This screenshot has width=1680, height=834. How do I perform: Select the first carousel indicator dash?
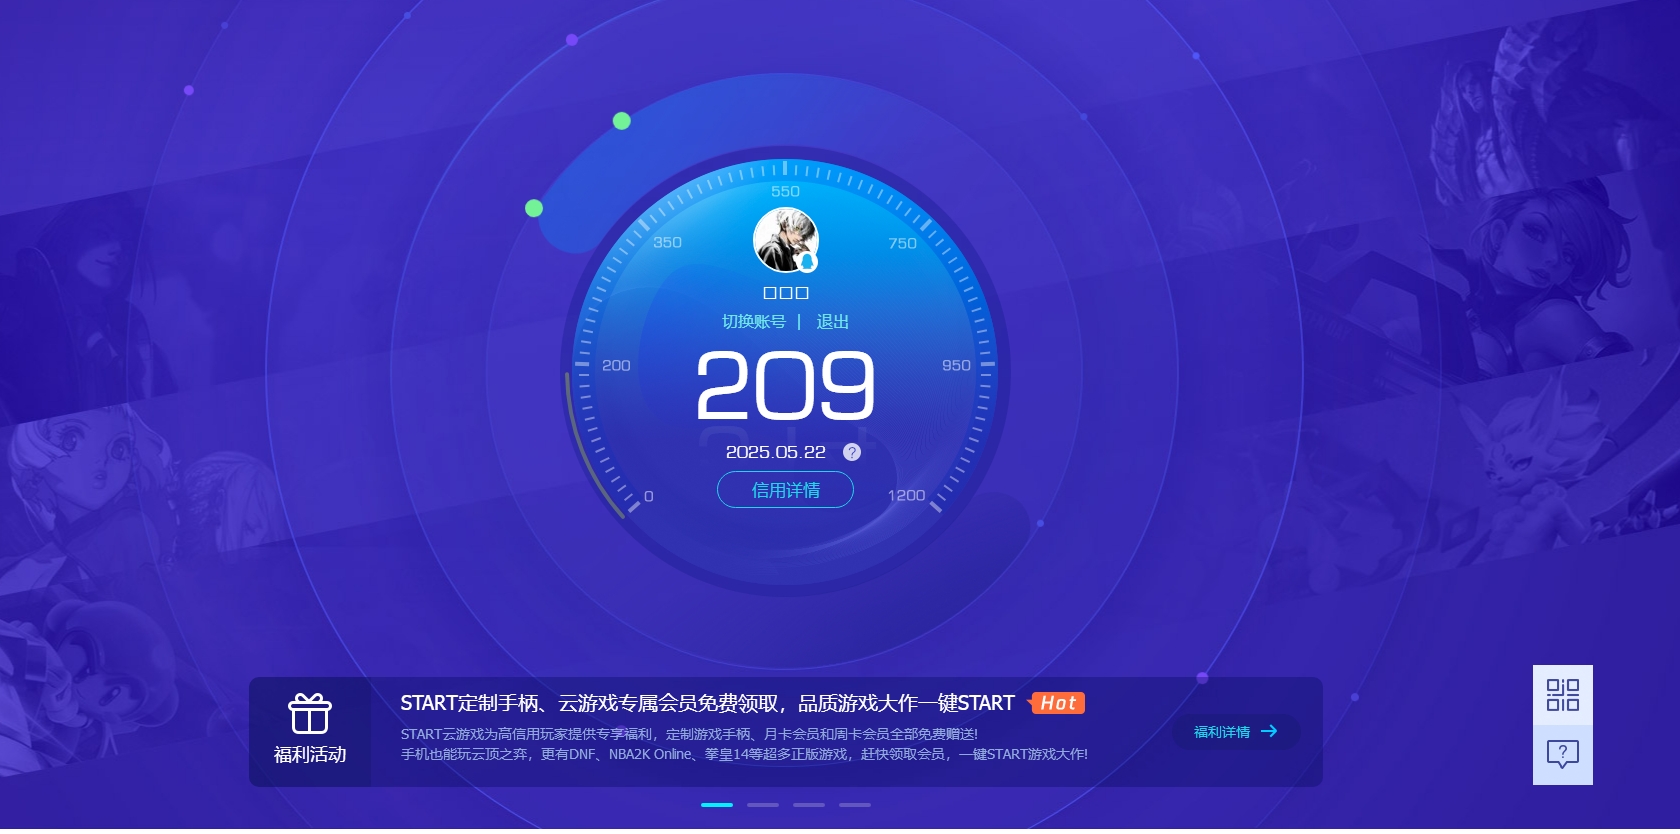tap(717, 805)
